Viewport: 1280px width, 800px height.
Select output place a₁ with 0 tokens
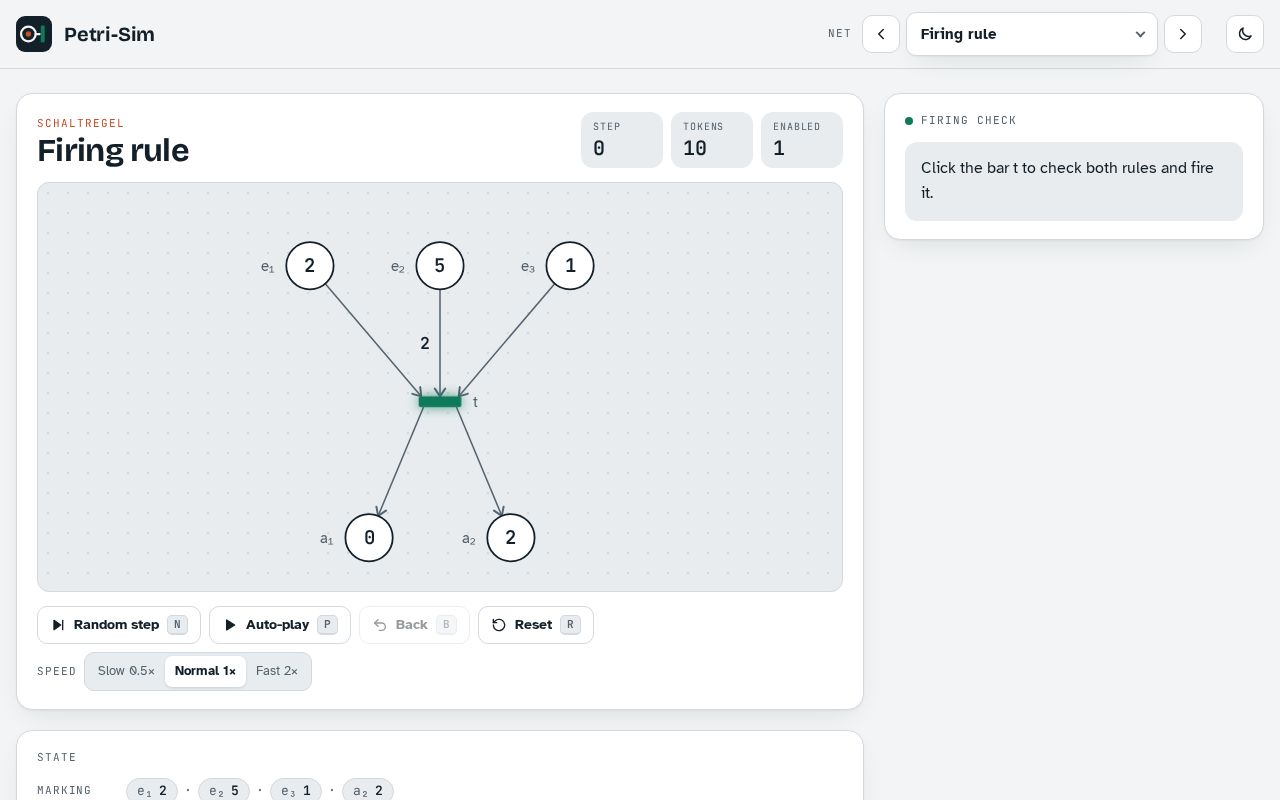point(369,538)
